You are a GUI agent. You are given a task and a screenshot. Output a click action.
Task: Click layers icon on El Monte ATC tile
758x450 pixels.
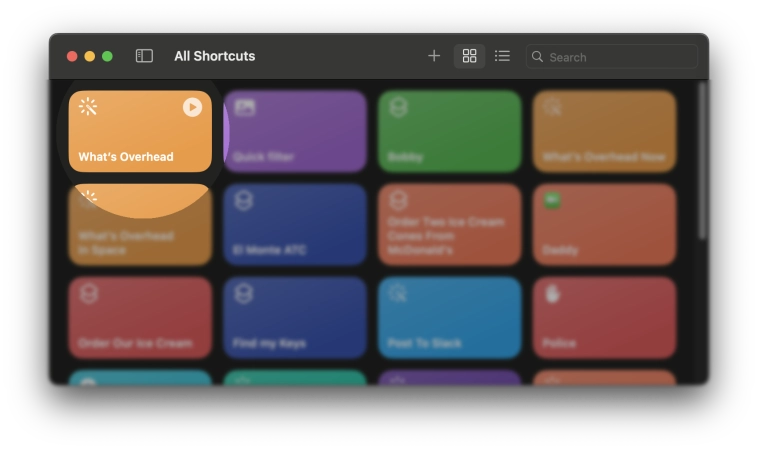pos(244,201)
